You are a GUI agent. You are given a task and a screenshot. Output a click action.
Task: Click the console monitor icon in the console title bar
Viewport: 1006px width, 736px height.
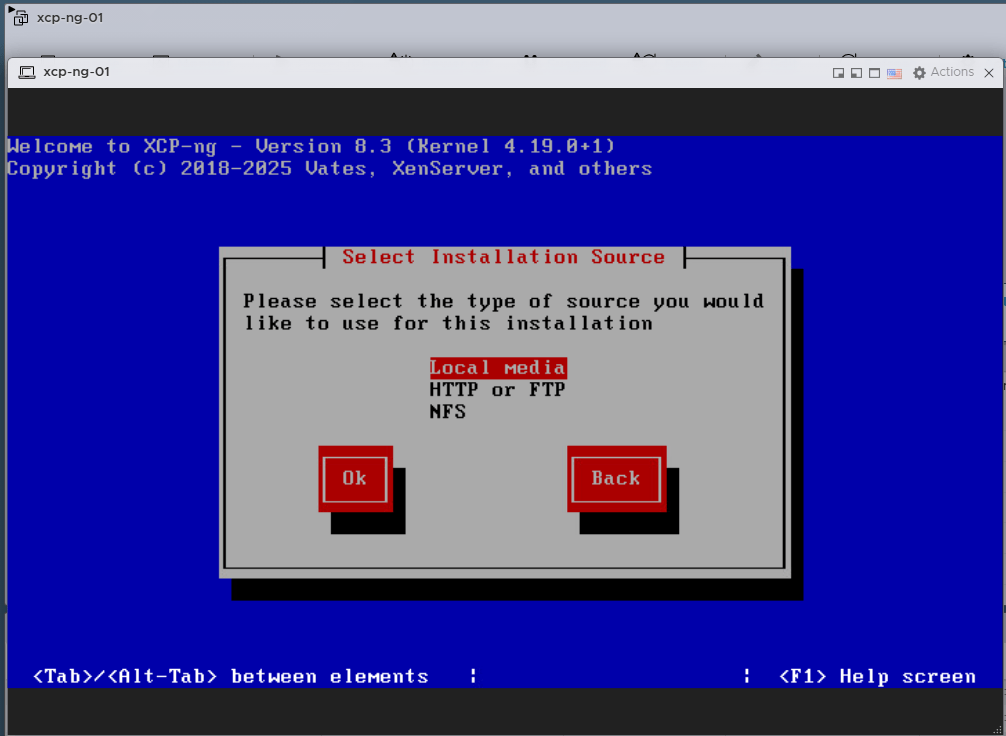27,73
